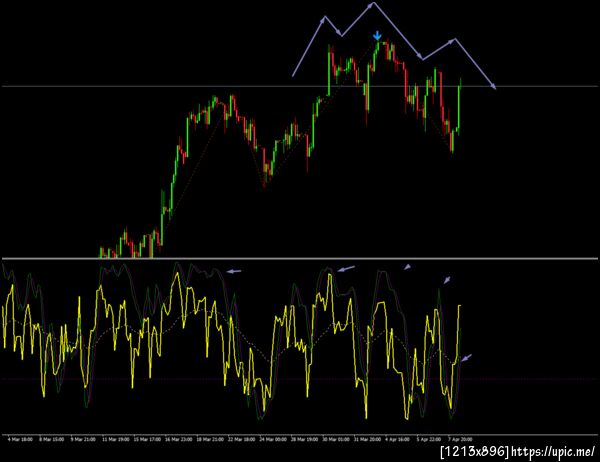
Task: Select the horizontal level line crossing the price chart
Action: coord(300,87)
